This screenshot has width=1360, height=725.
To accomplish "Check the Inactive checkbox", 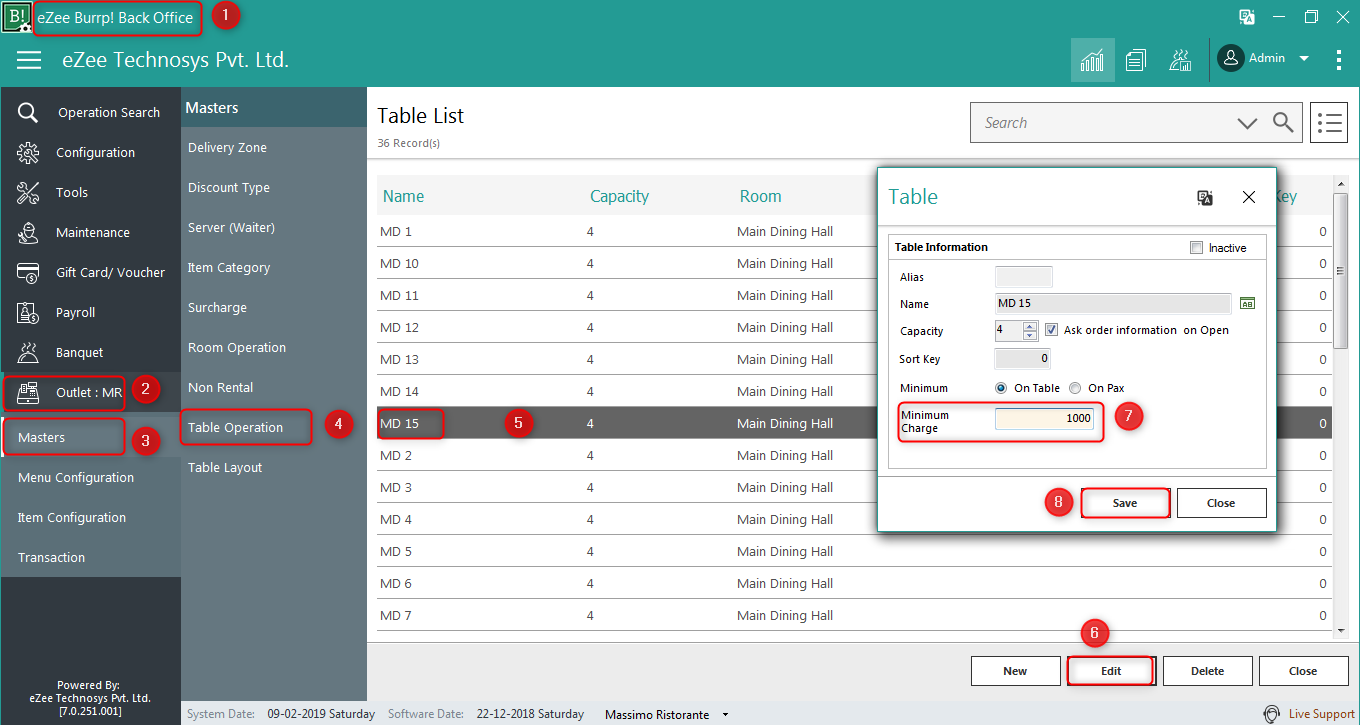I will point(1196,248).
